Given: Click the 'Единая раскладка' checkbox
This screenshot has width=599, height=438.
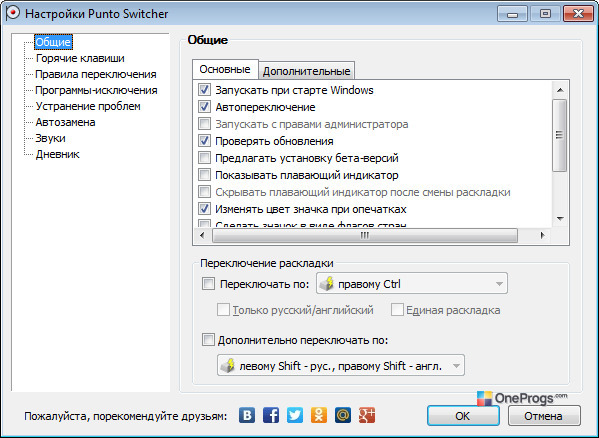Looking at the screenshot, I should (397, 310).
